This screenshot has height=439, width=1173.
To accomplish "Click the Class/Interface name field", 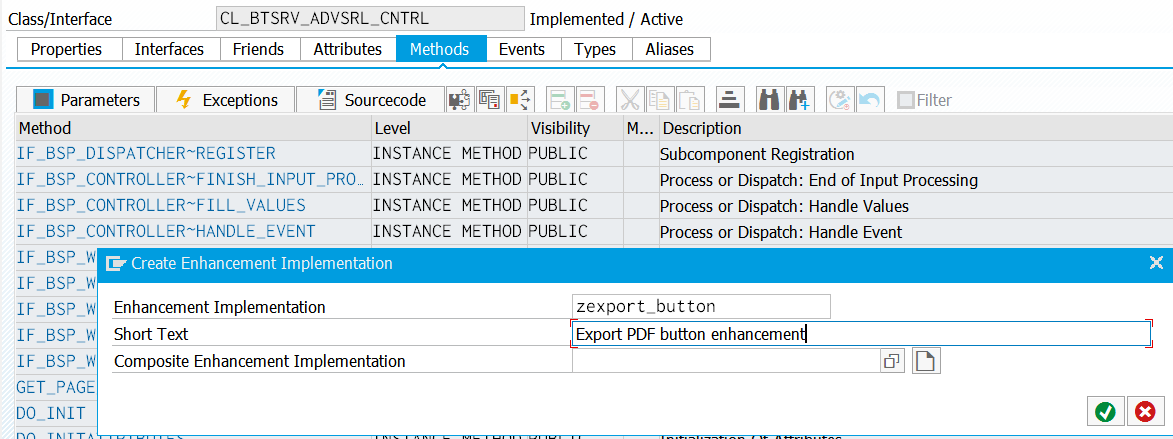I will point(370,18).
